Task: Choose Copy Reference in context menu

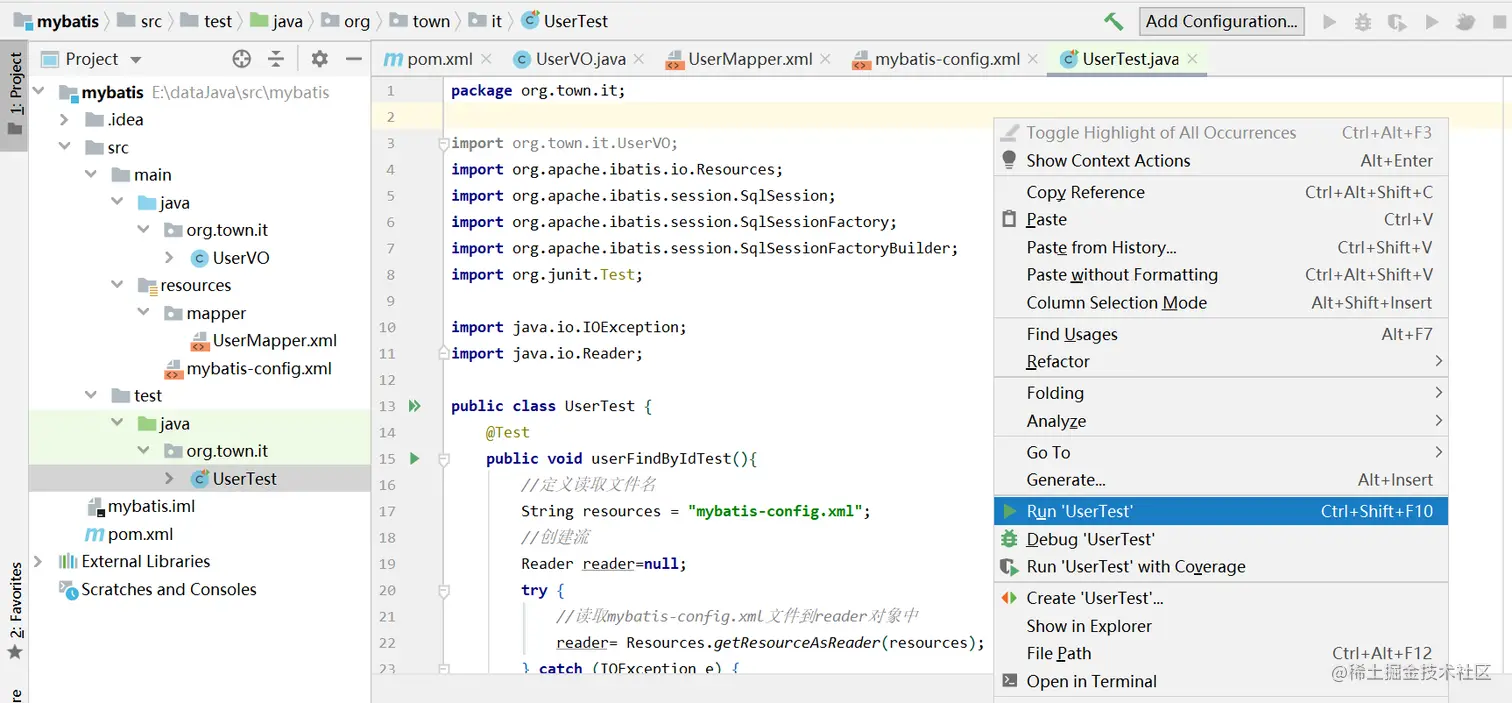Action: pos(1221,192)
